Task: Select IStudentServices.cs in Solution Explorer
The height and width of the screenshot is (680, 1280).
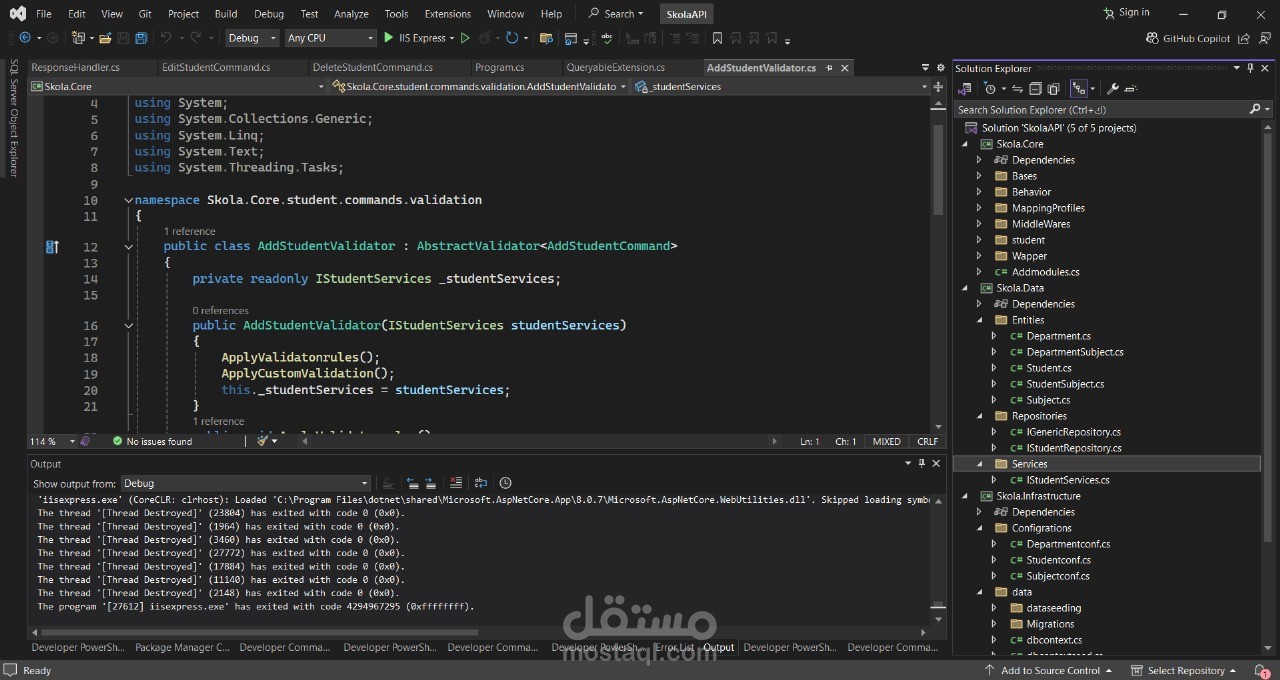Action: pos(1067,480)
